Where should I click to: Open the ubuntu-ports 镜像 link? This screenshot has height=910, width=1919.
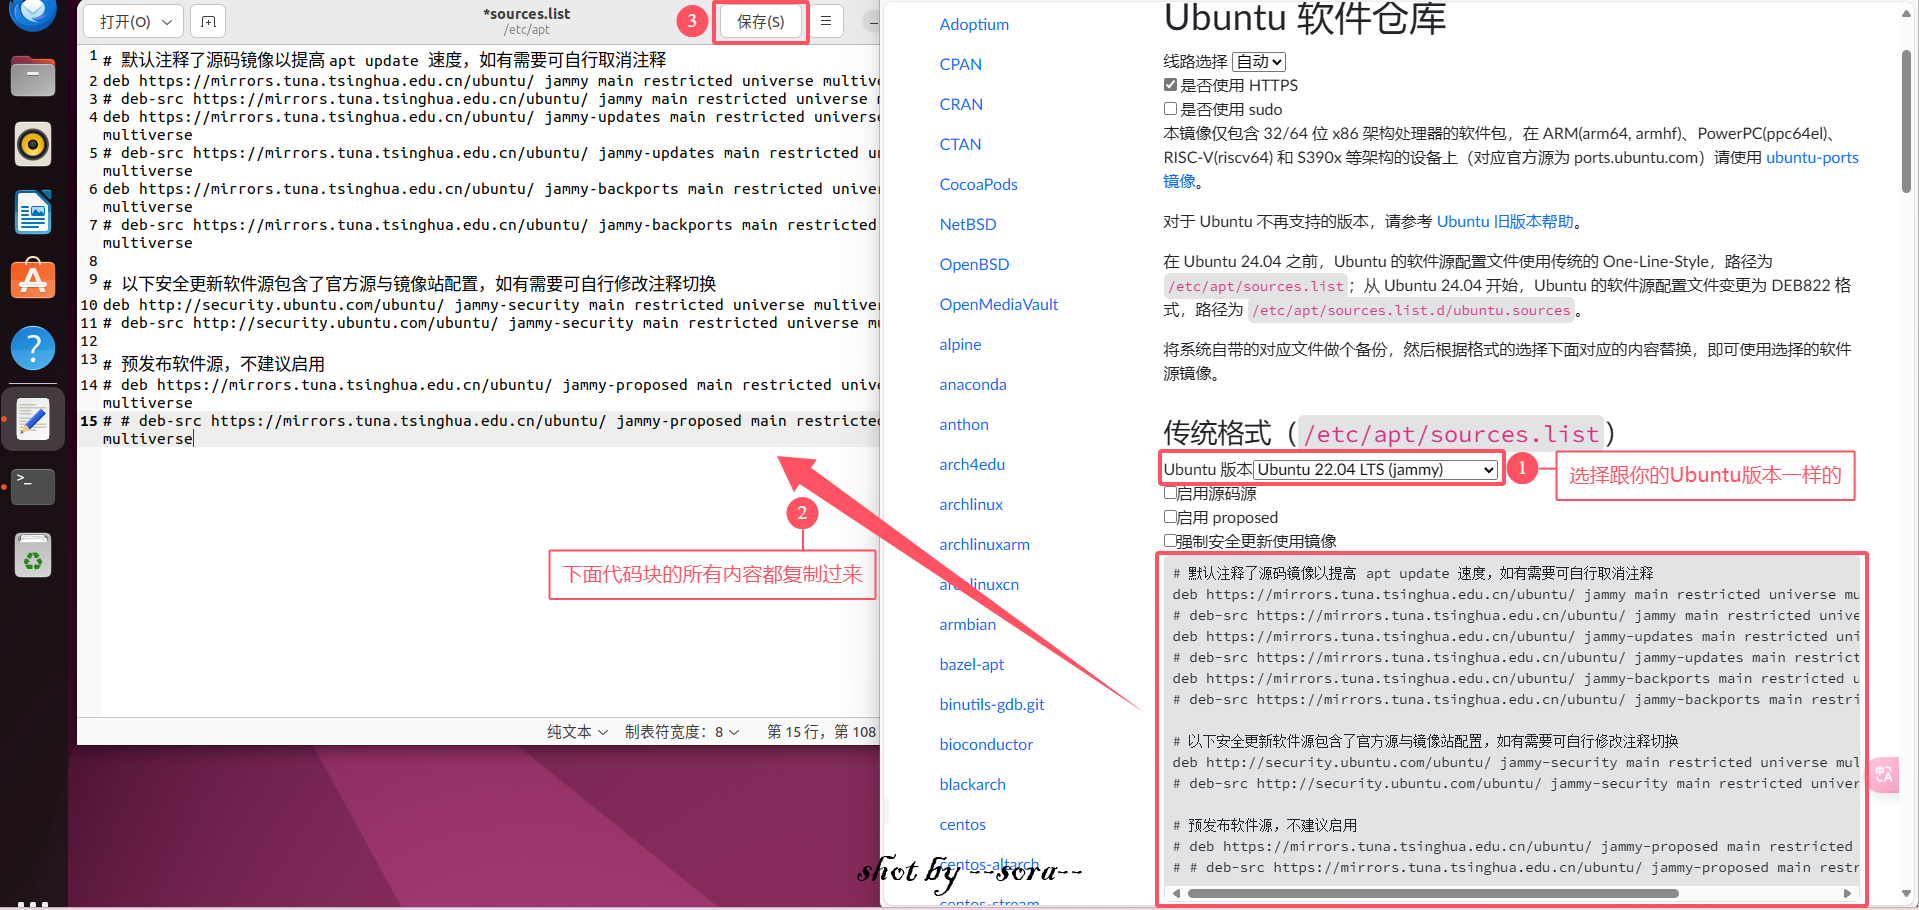(x=1812, y=157)
